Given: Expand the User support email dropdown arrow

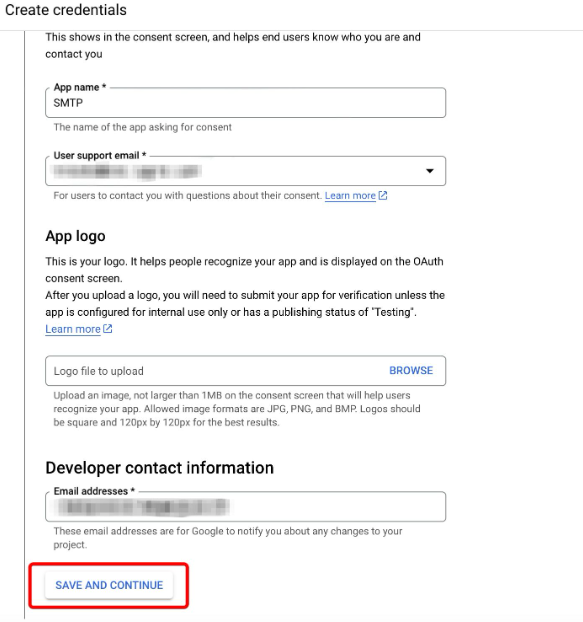Looking at the screenshot, I should pos(430,171).
